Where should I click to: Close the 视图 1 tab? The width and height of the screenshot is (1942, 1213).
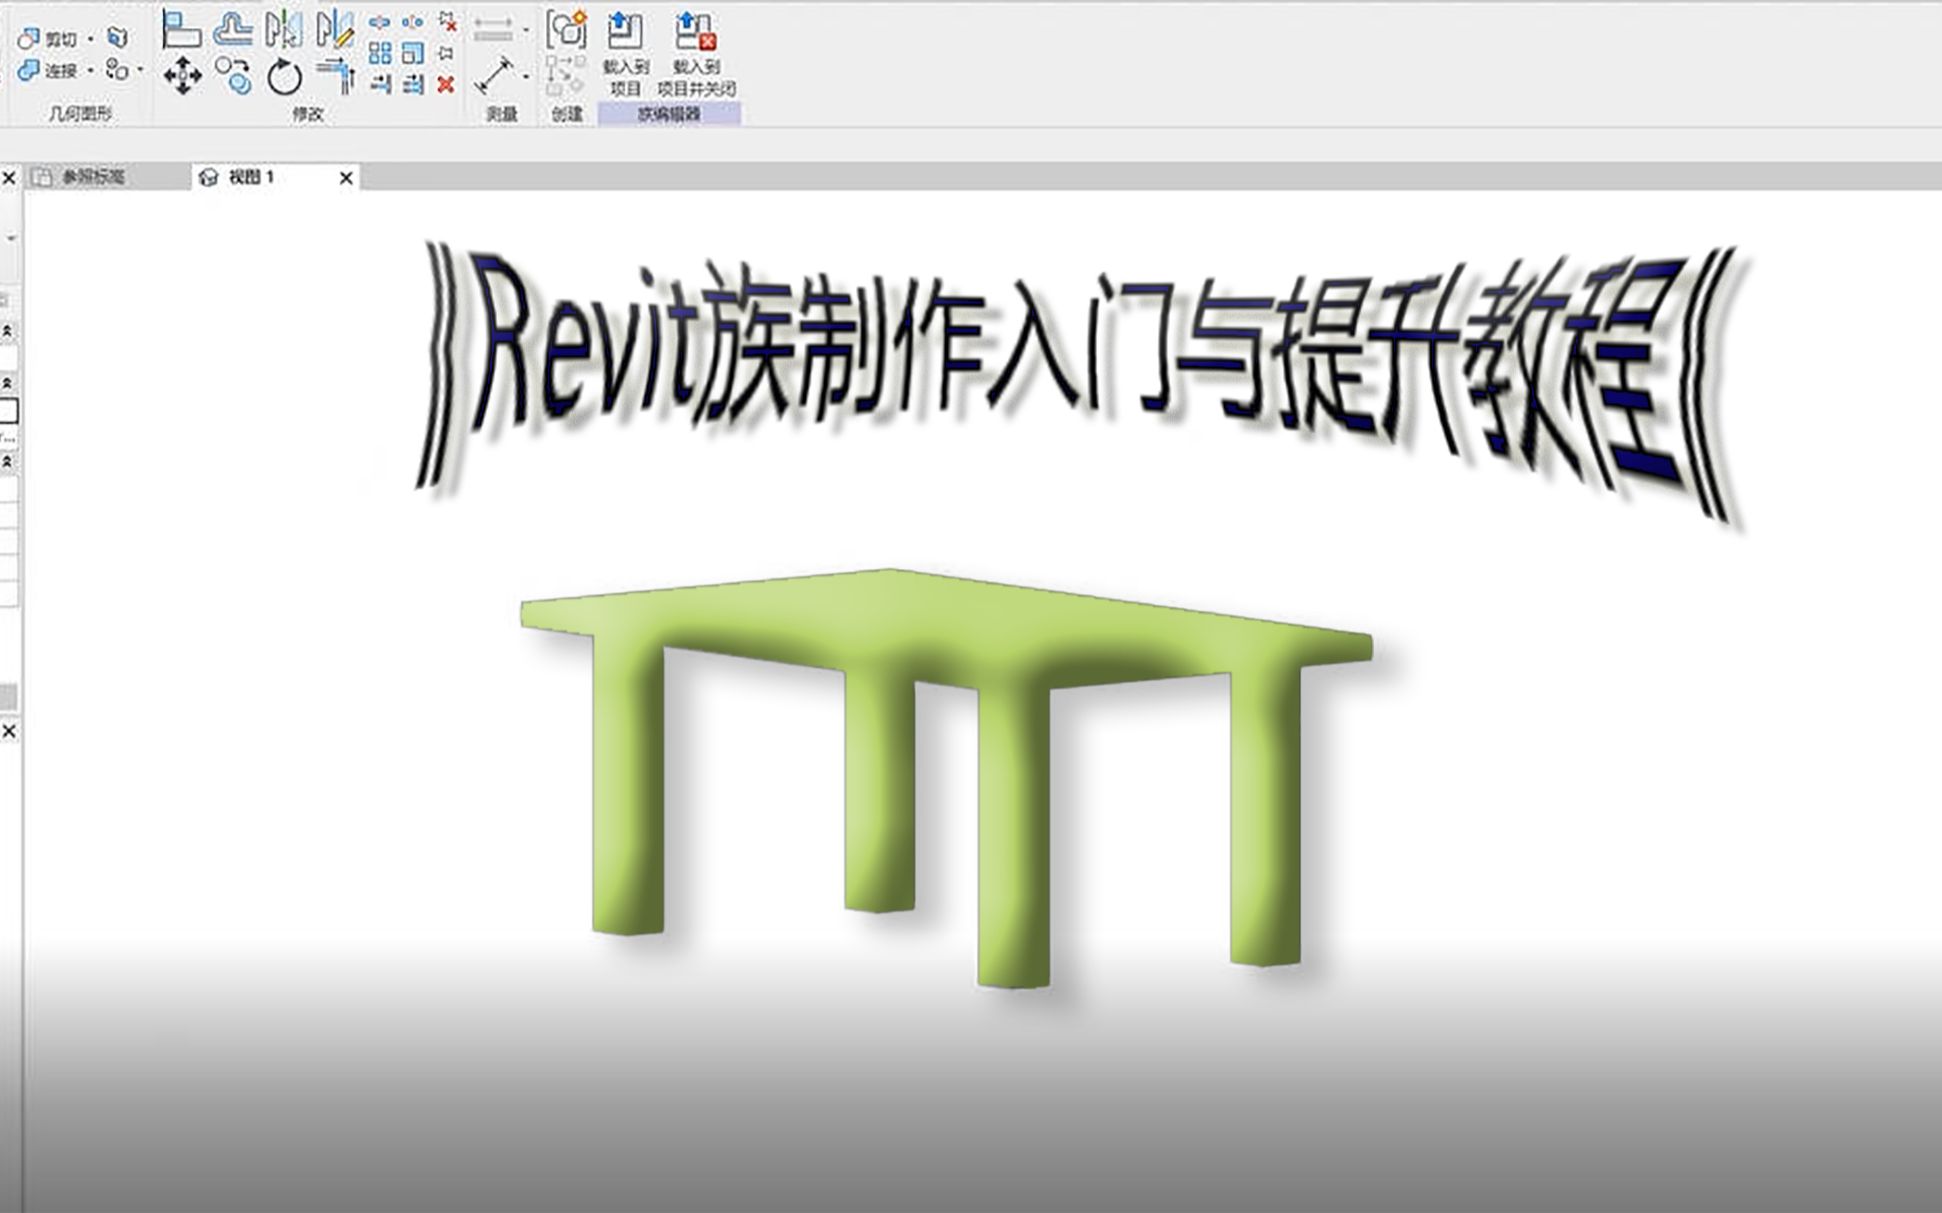(346, 178)
